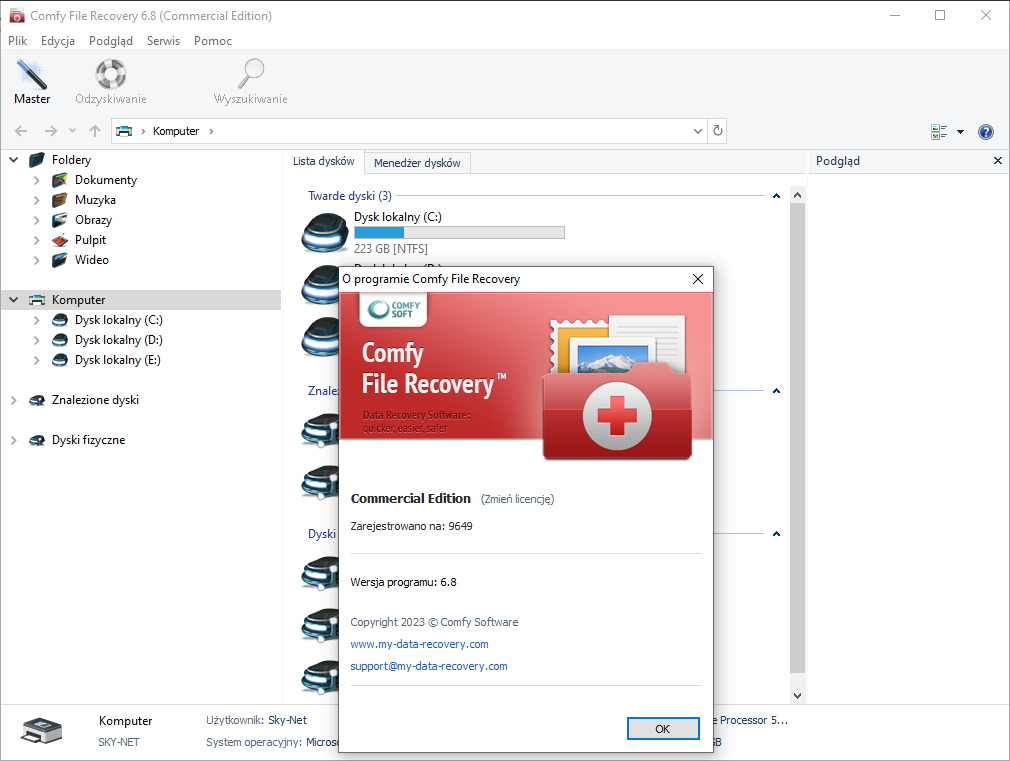Go up one level arrow
1010x761 pixels.
click(x=95, y=131)
